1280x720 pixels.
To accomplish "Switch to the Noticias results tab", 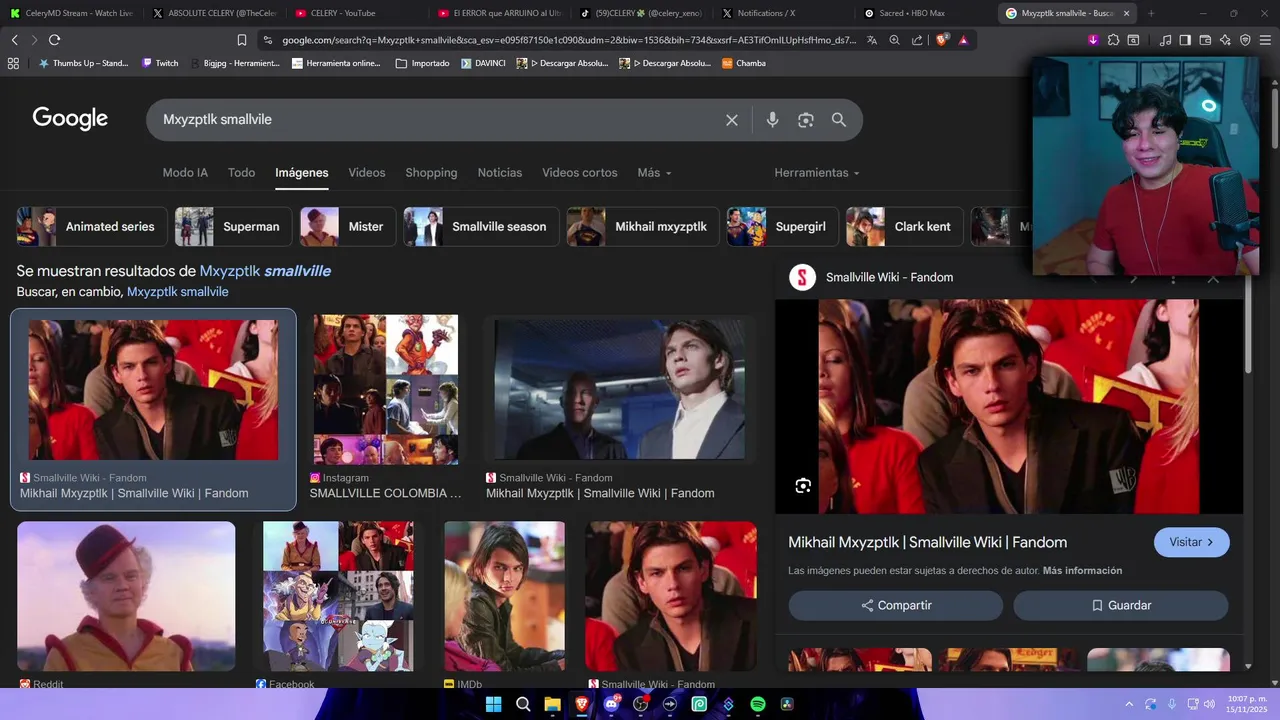I will pos(500,173).
